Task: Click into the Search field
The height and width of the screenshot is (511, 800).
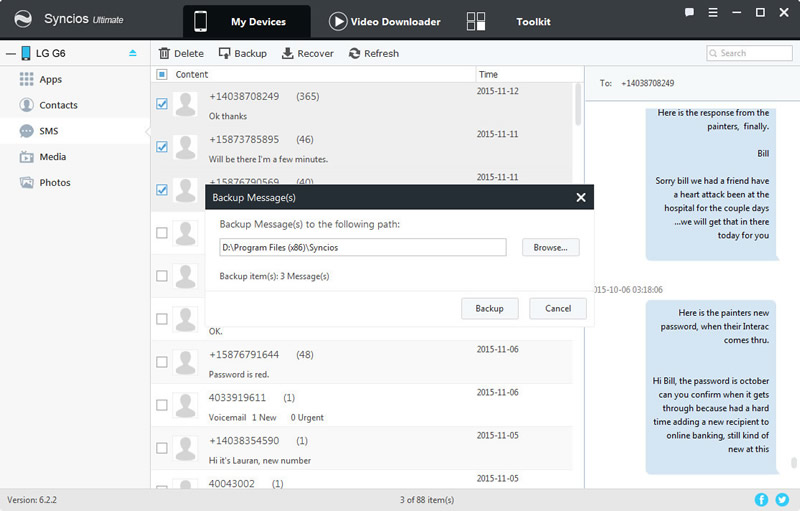Action: (x=749, y=53)
